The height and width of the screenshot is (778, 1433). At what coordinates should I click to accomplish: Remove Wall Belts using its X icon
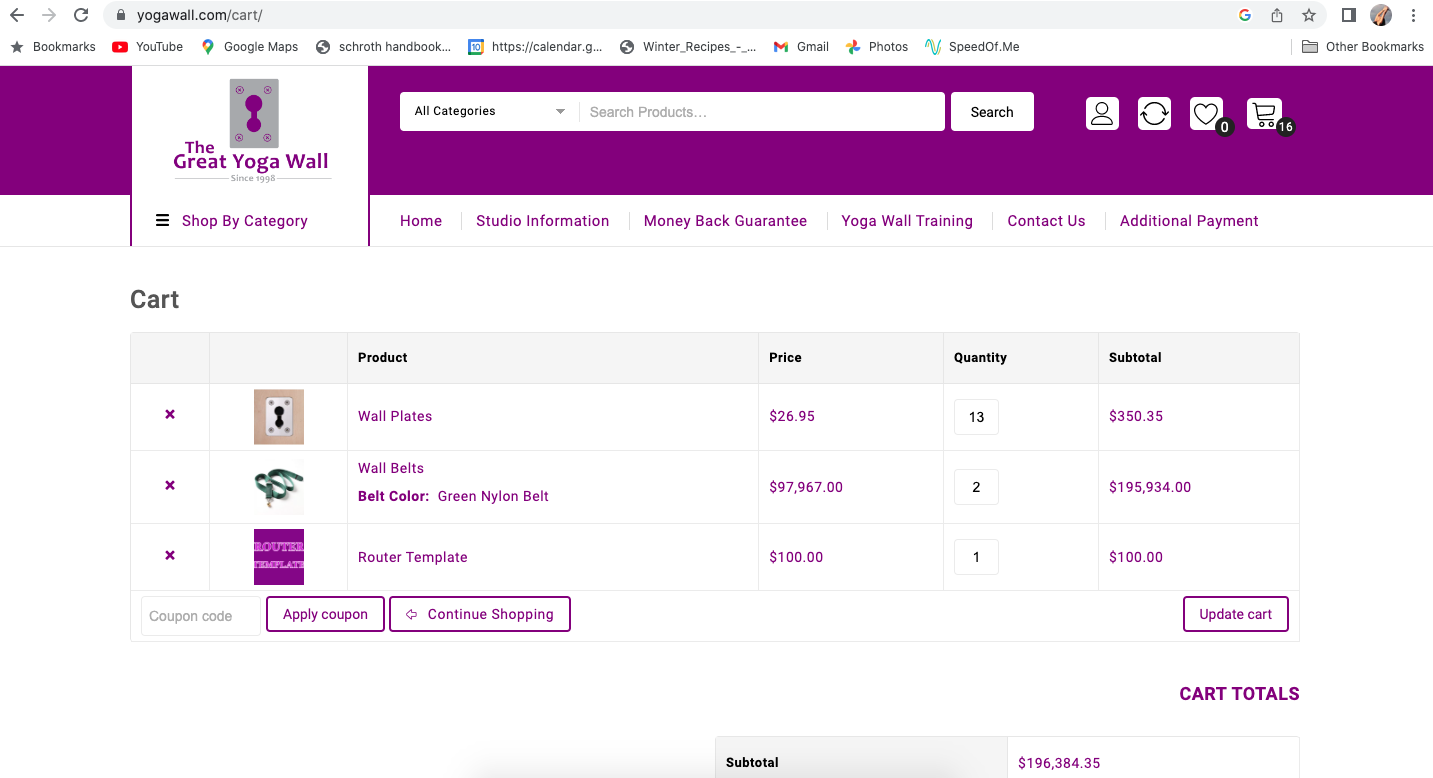(x=169, y=485)
